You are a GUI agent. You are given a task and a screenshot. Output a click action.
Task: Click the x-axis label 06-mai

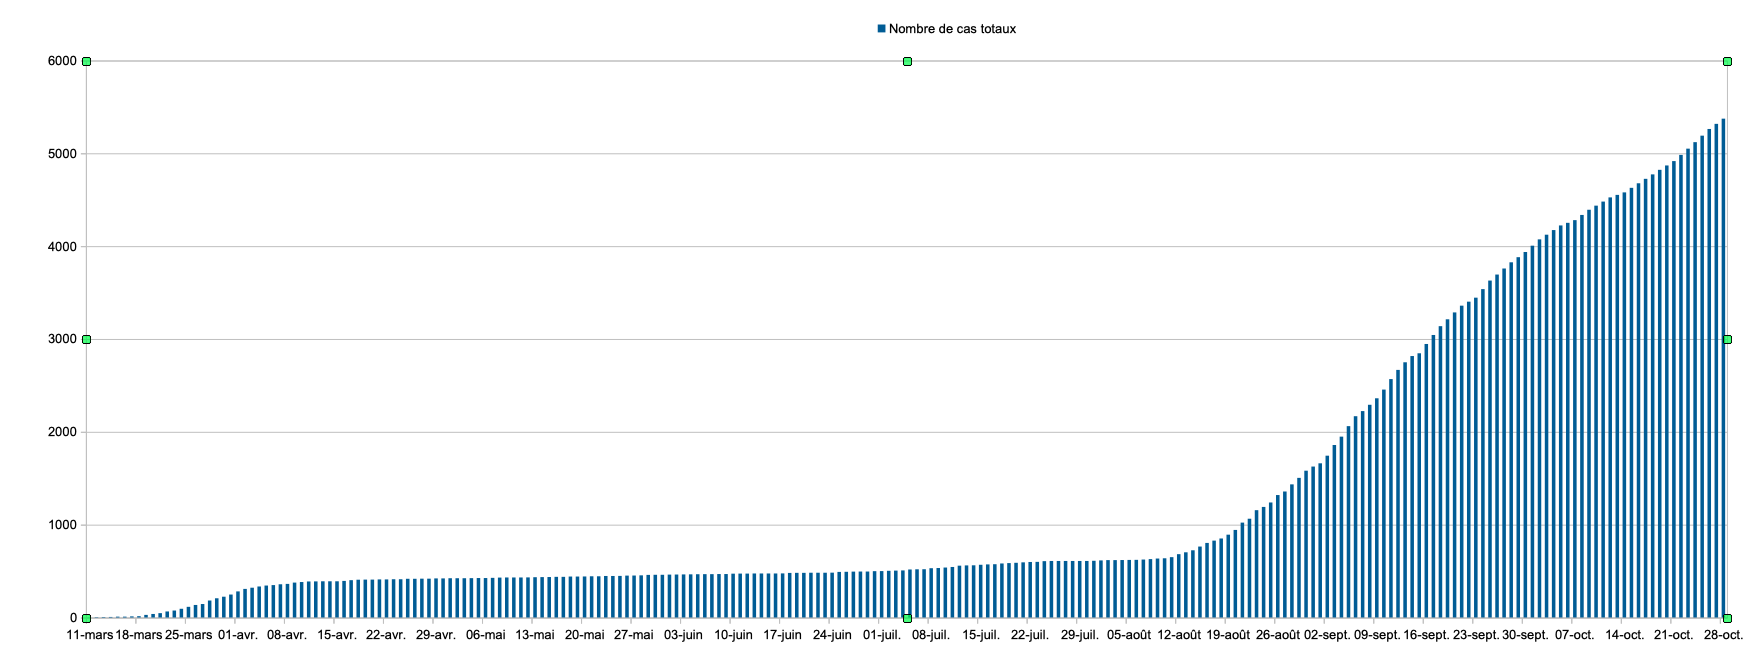[486, 635]
